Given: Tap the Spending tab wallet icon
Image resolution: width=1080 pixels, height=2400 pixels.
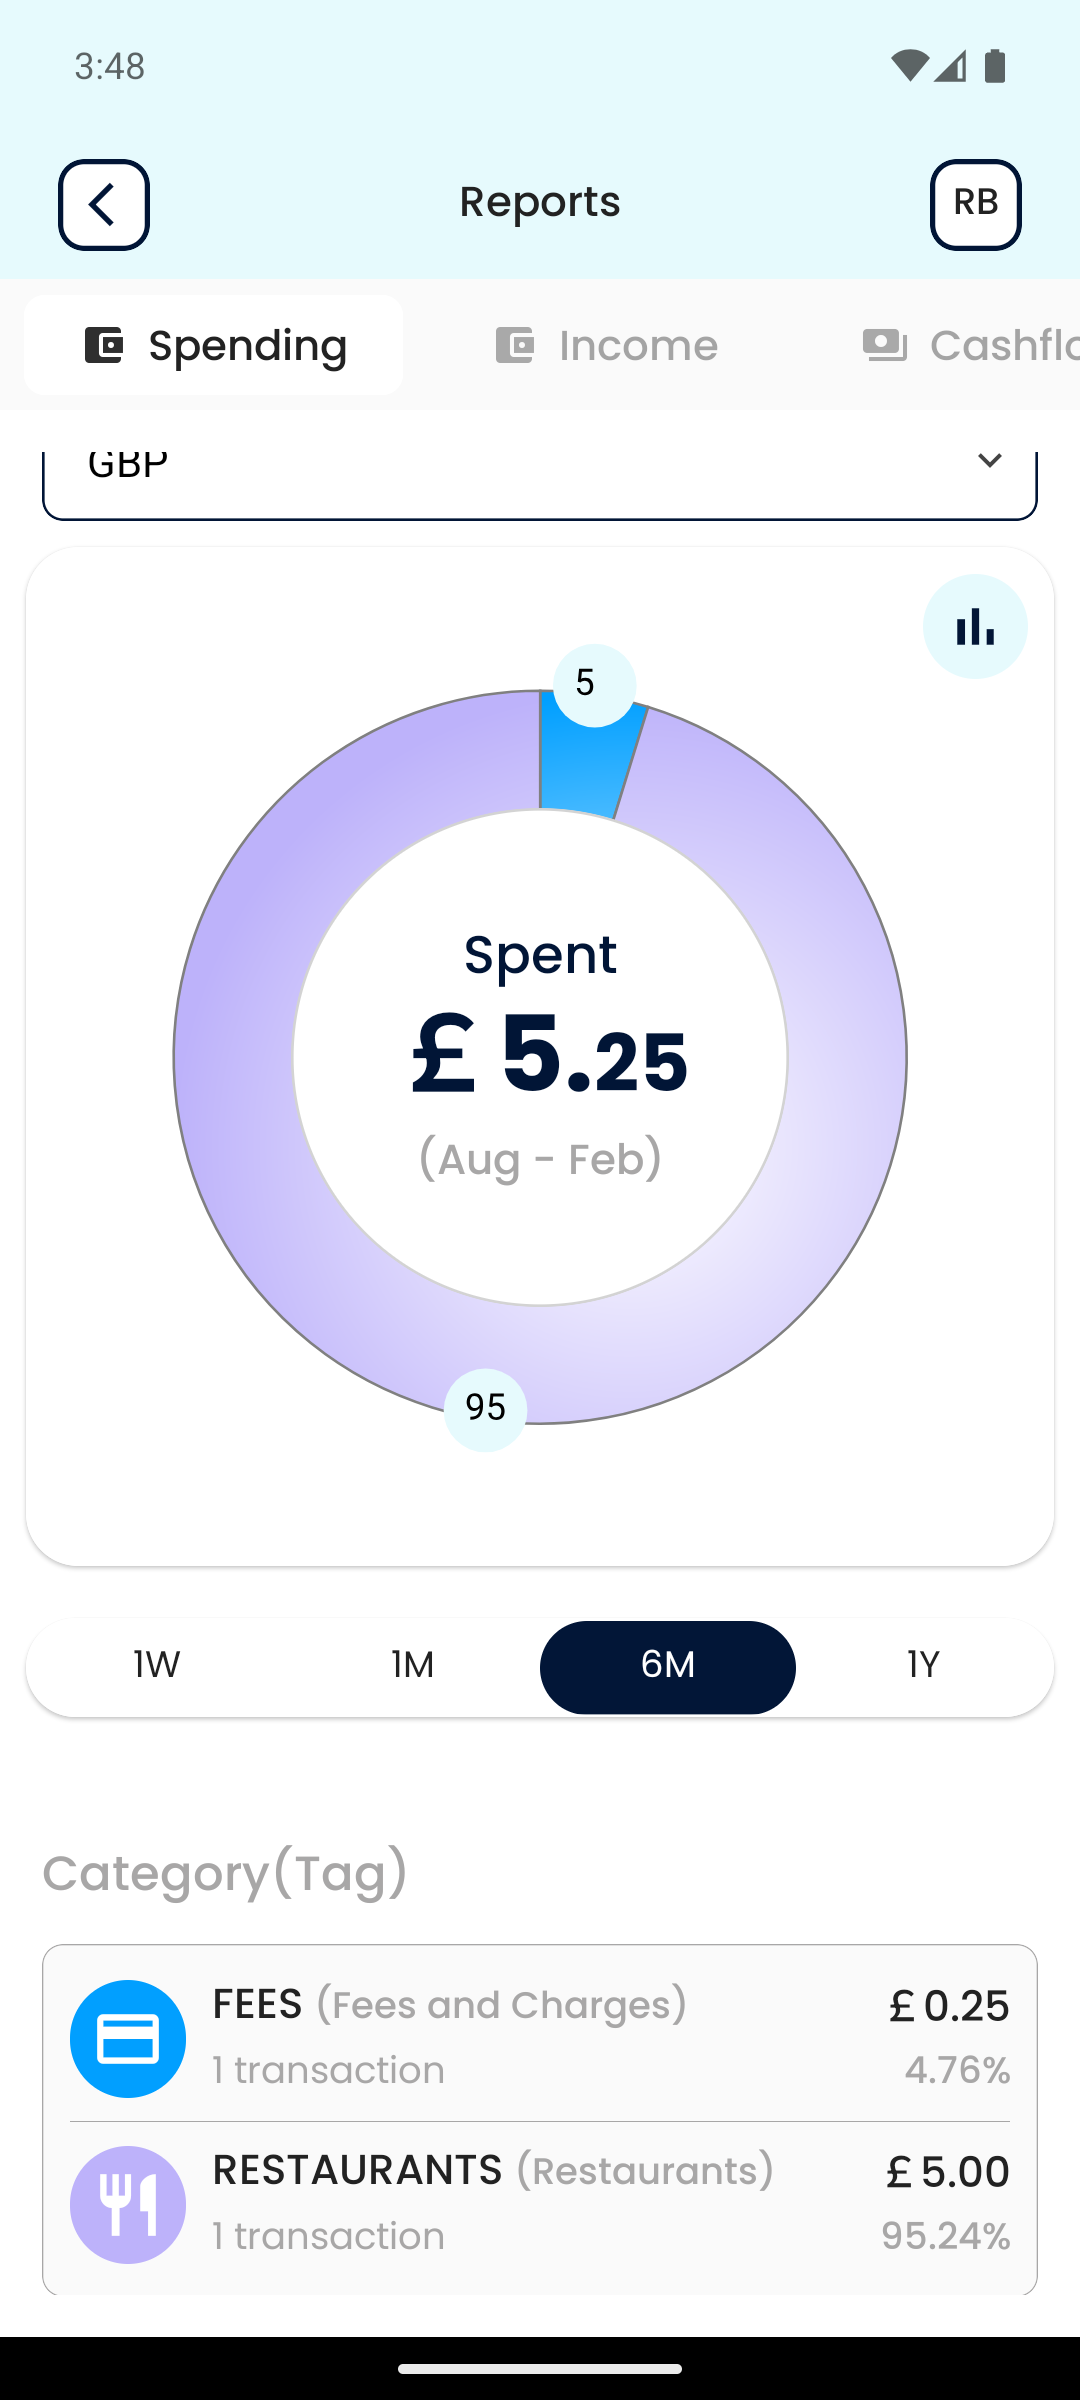Looking at the screenshot, I should click(x=104, y=345).
